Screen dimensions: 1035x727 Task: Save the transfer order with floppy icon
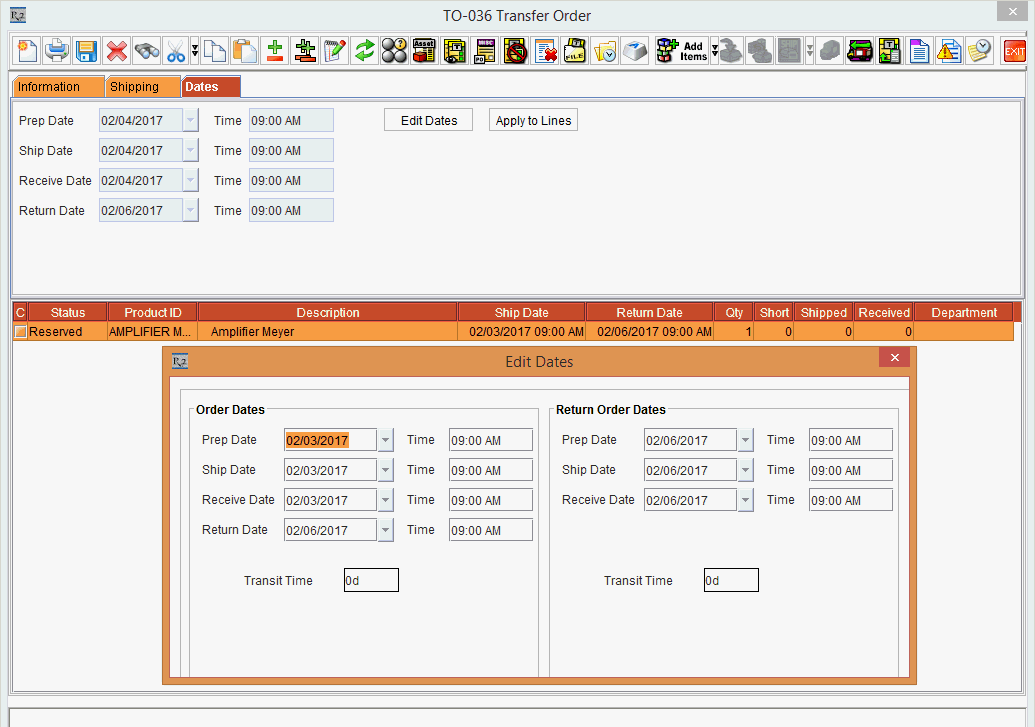click(x=86, y=50)
